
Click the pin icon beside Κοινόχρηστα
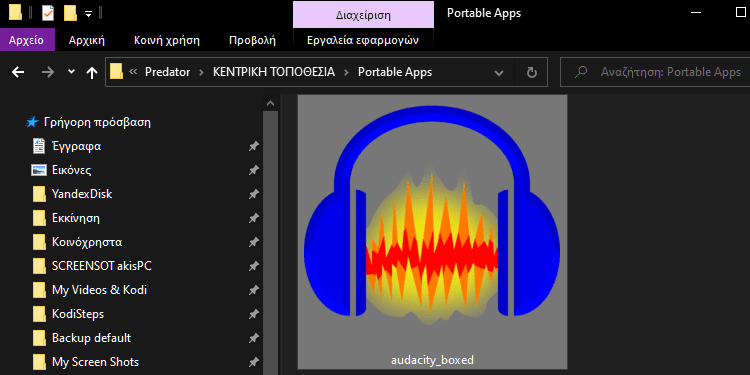point(254,243)
